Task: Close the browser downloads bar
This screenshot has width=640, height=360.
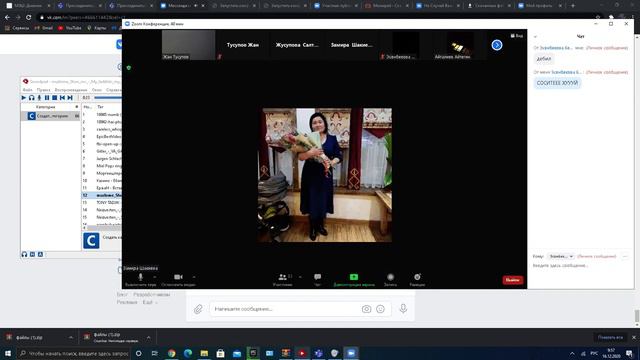Action: (x=634, y=338)
